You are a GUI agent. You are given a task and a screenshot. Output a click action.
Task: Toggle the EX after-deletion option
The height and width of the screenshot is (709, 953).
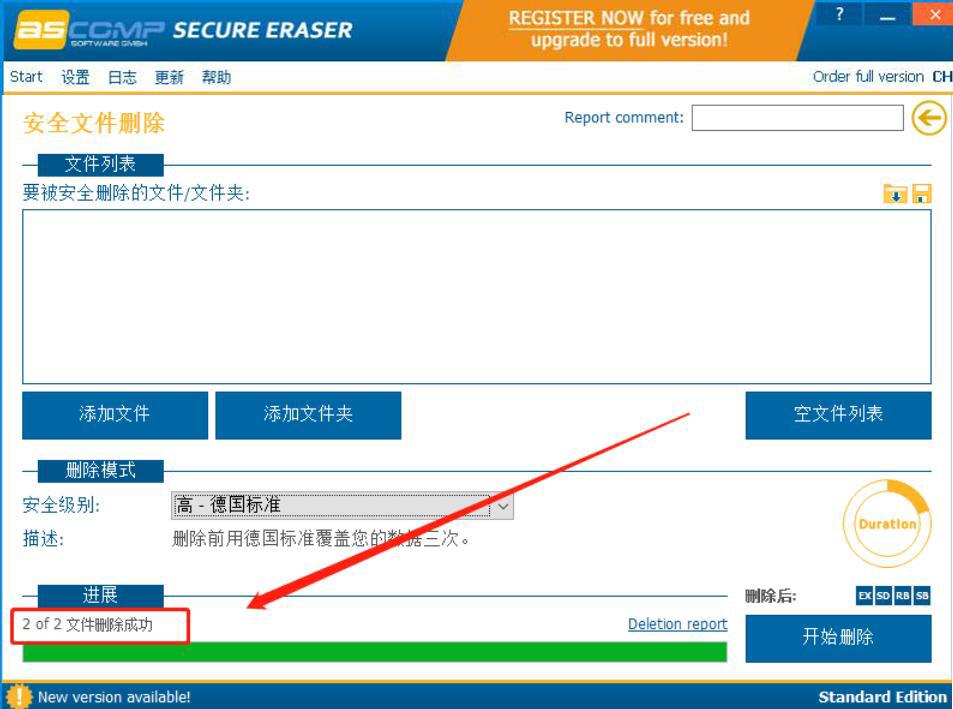click(x=864, y=596)
